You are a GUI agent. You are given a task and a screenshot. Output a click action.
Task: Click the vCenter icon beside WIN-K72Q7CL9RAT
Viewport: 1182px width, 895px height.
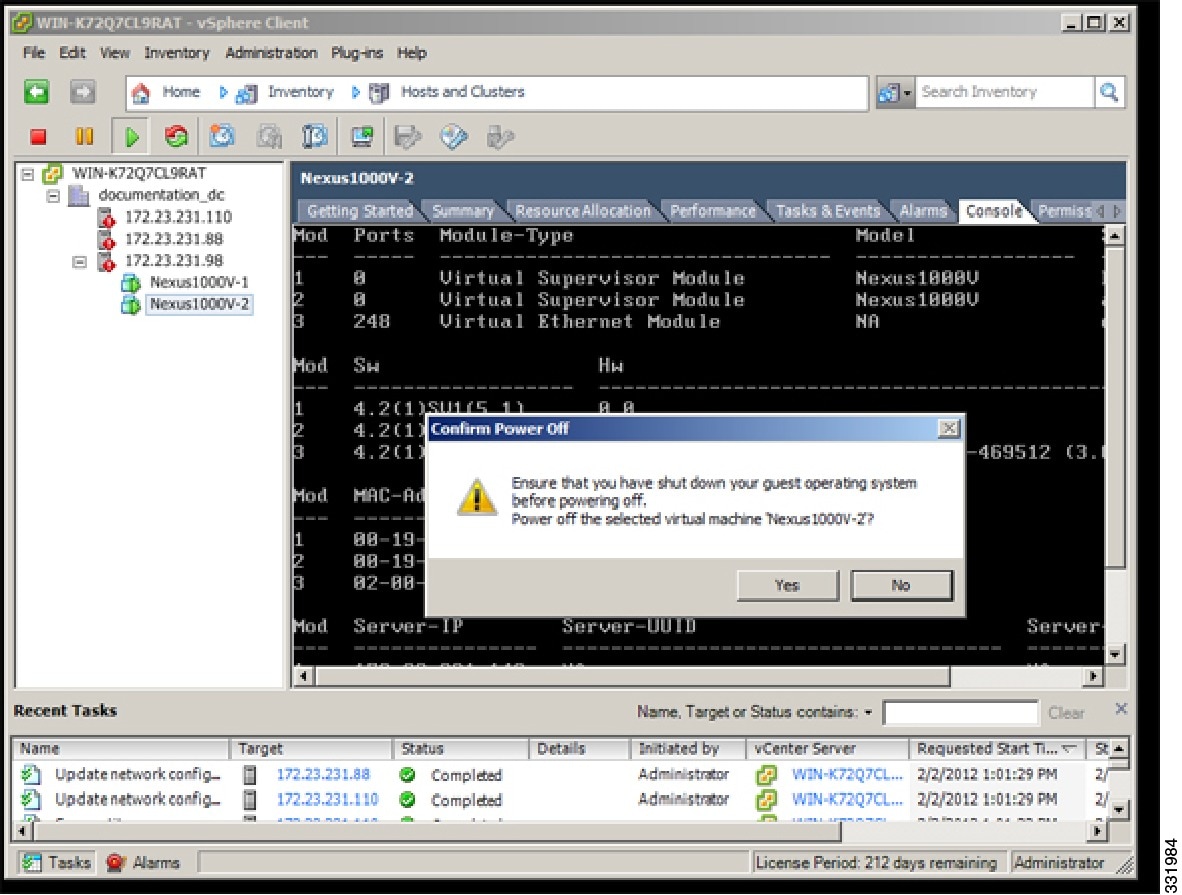coord(52,174)
